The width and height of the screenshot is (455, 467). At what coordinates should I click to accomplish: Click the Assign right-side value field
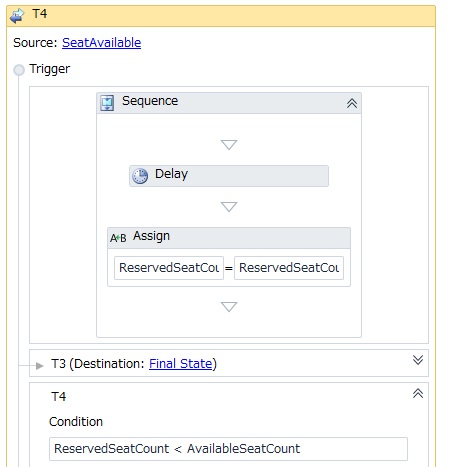(x=289, y=268)
